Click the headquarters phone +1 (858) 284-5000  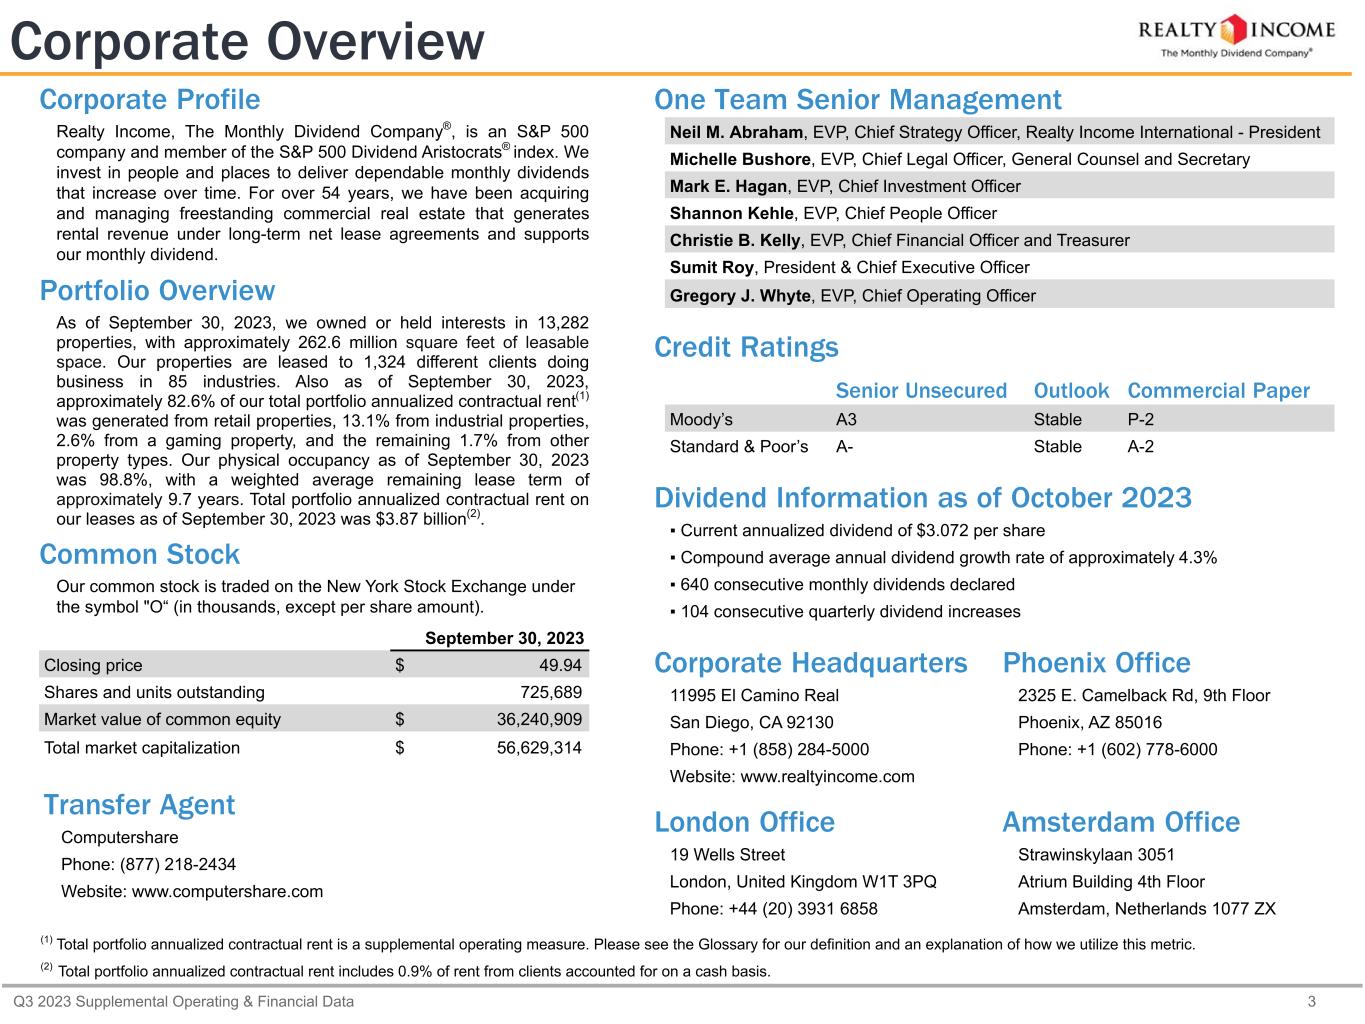[769, 750]
